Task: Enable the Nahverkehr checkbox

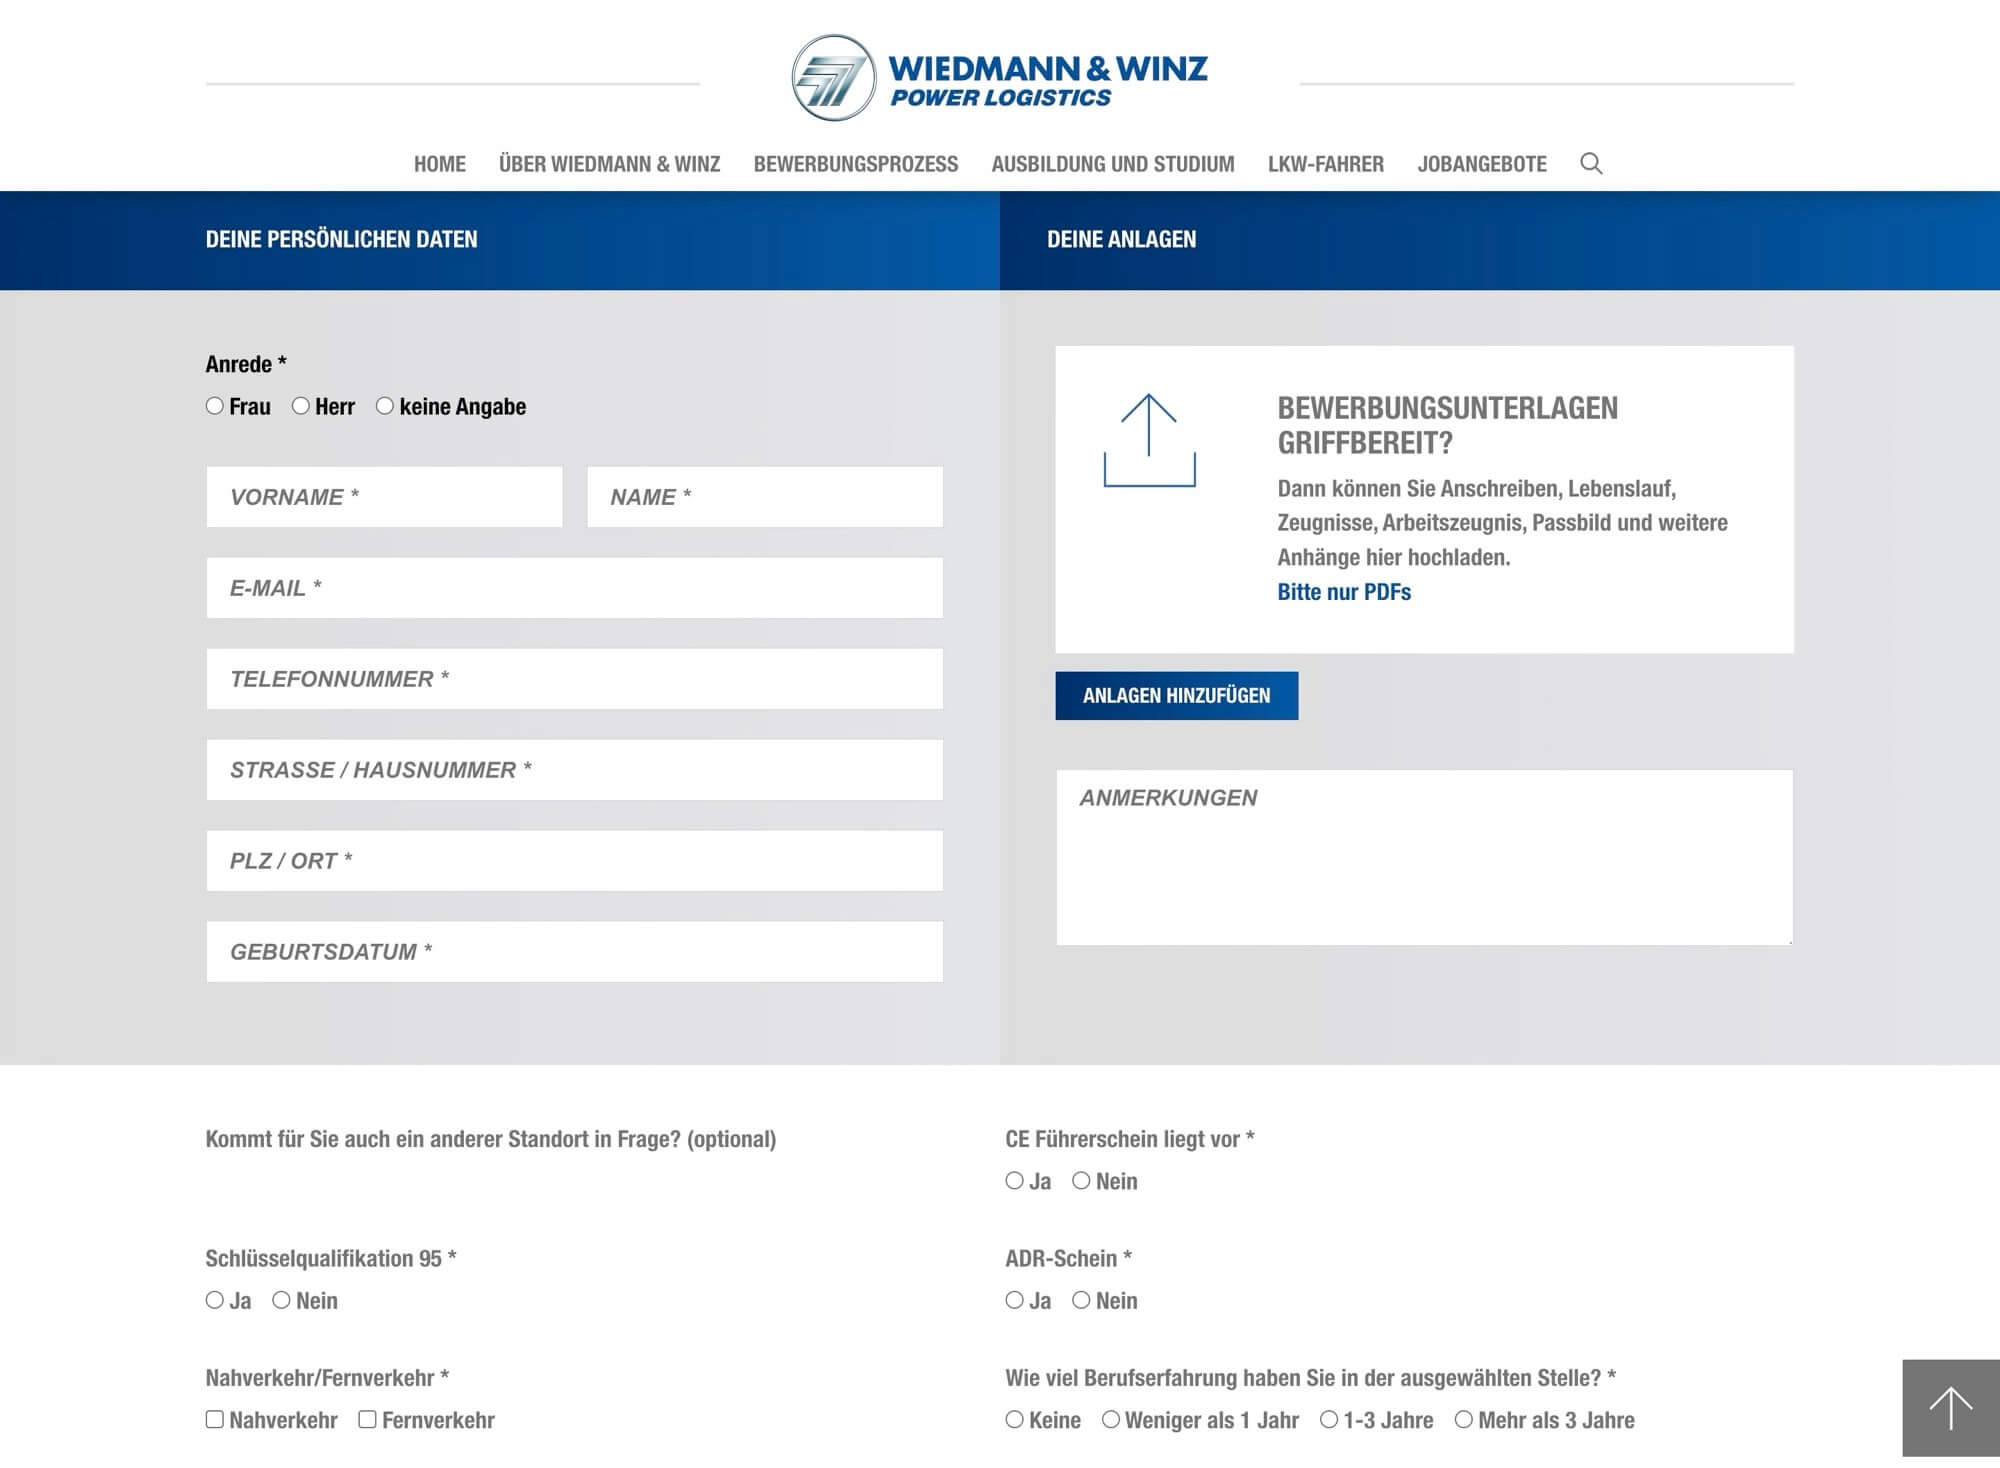Action: (x=215, y=1420)
